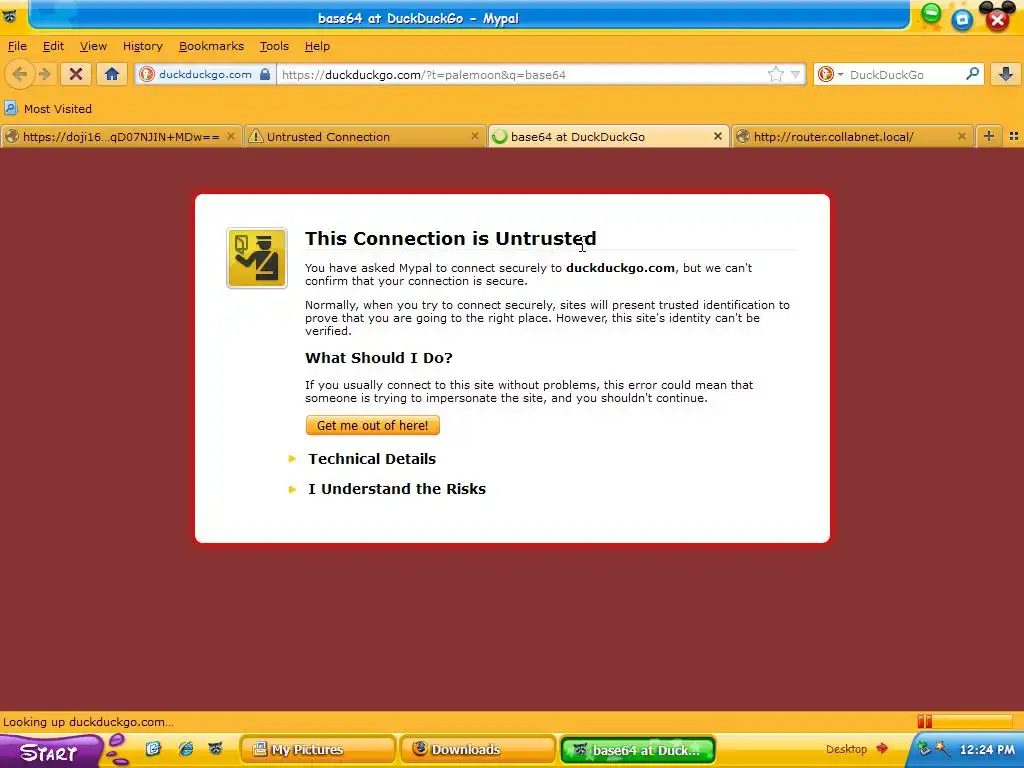This screenshot has height=768, width=1024.
Task: Click the search magnifier icon
Action: pyautogui.click(x=972, y=74)
